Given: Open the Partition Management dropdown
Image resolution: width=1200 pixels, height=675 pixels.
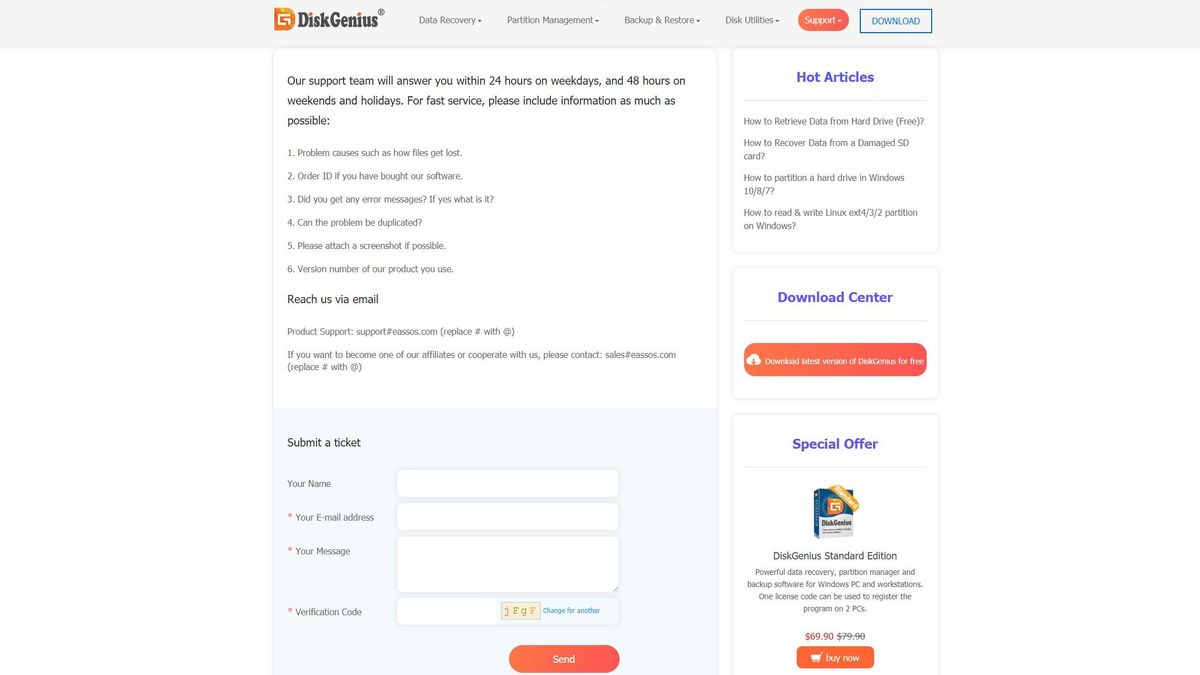Looking at the screenshot, I should click(x=553, y=20).
